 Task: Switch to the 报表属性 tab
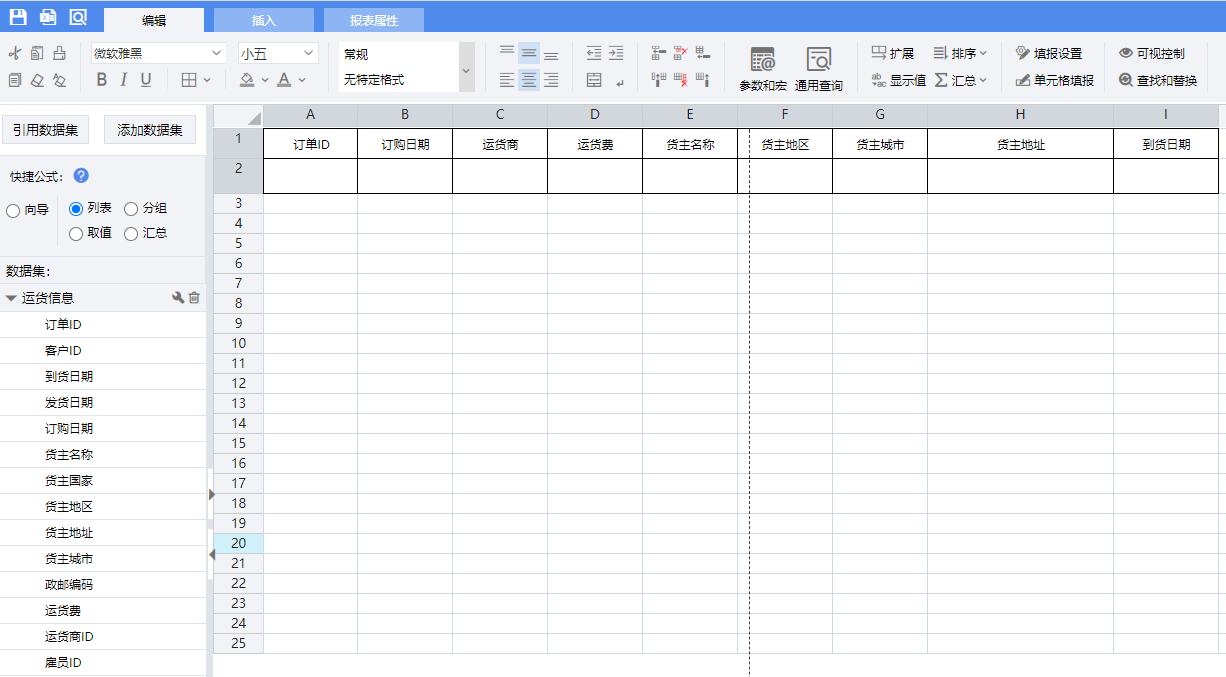374,20
